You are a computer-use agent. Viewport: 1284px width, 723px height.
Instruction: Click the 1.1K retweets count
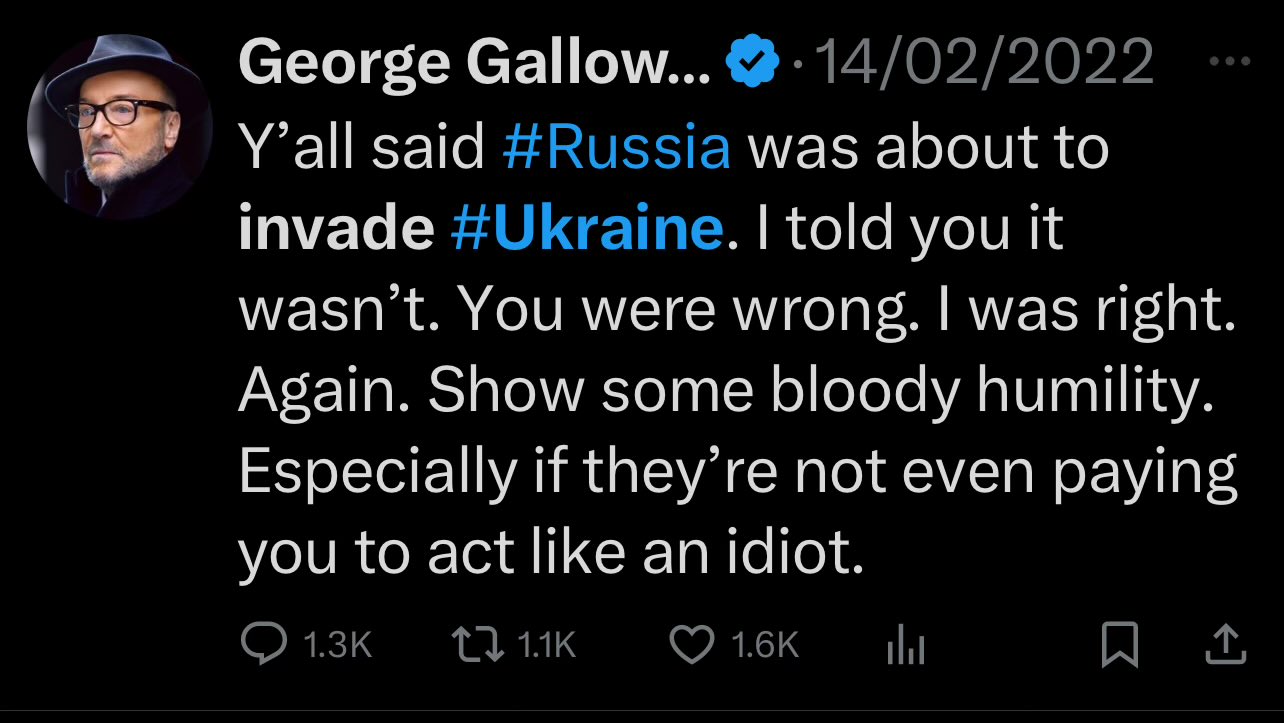coord(549,646)
